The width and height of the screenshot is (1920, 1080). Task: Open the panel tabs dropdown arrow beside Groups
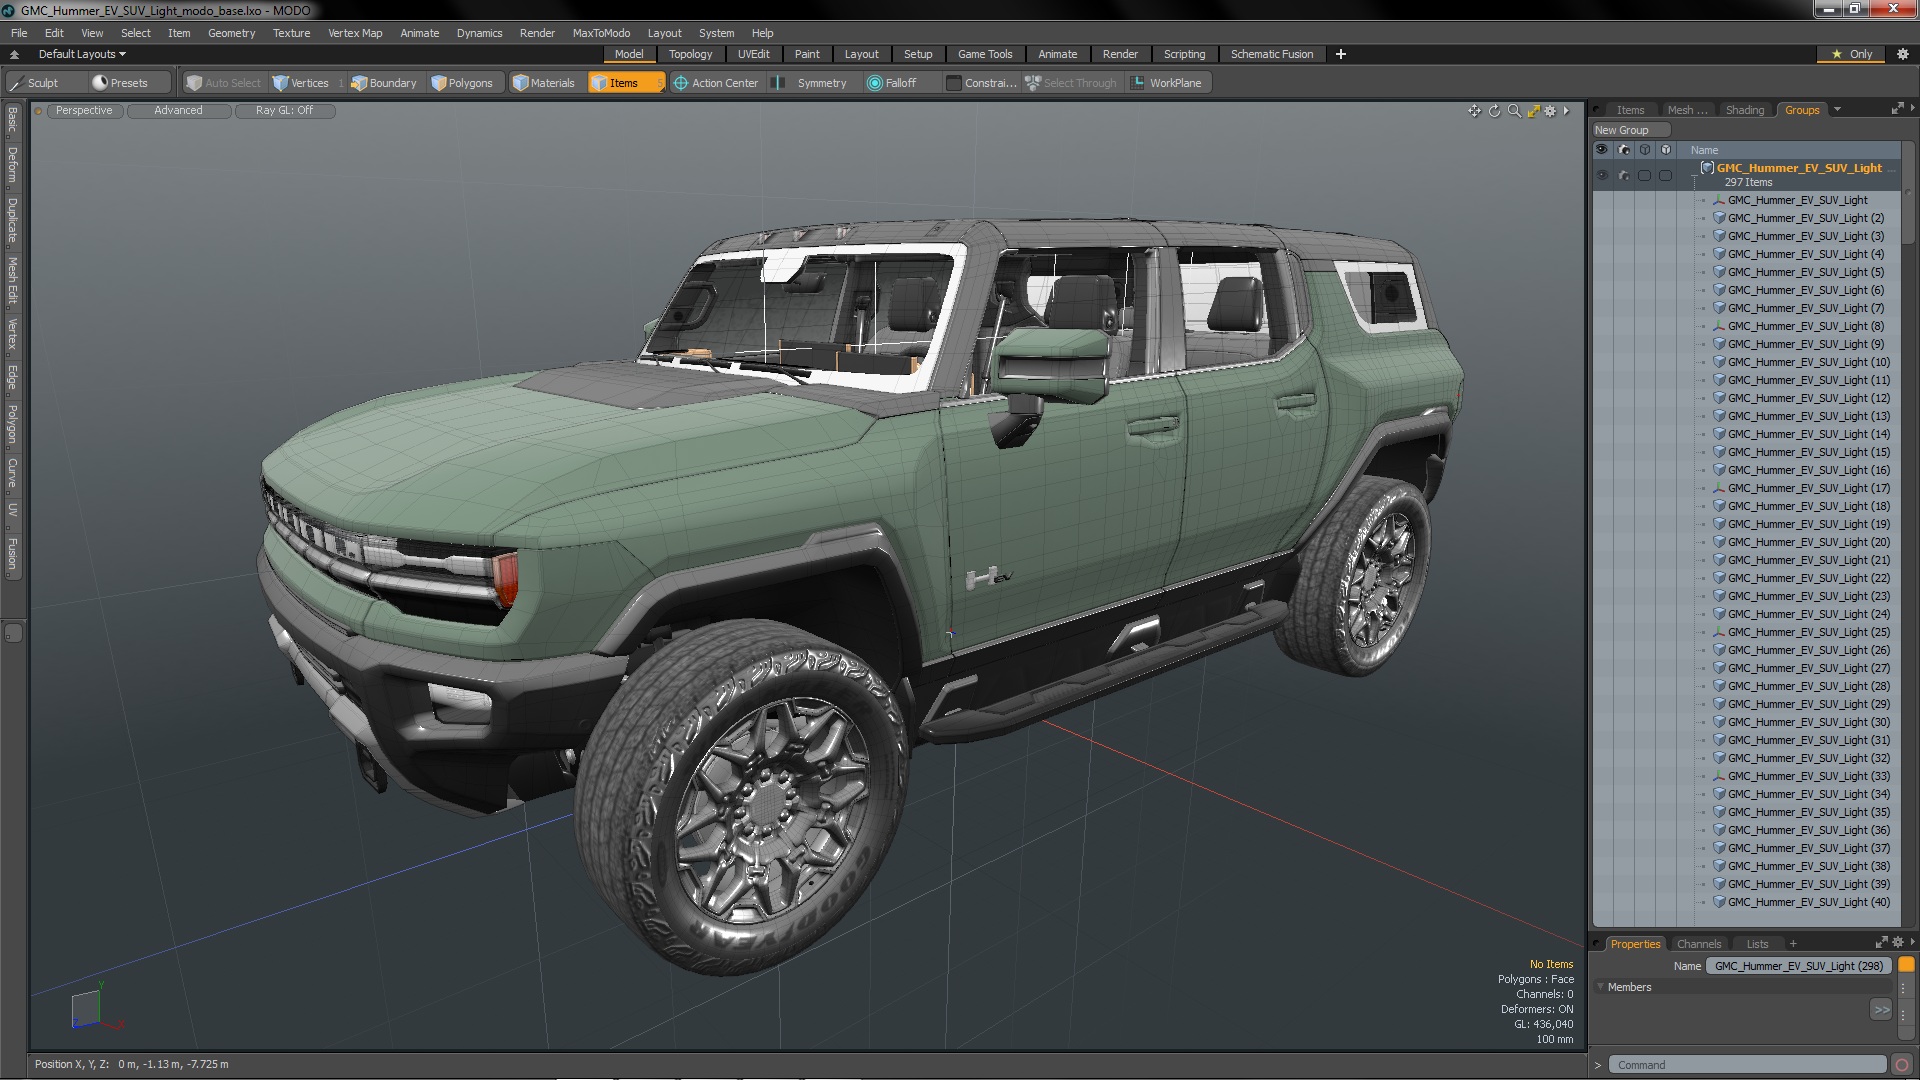click(x=1837, y=110)
